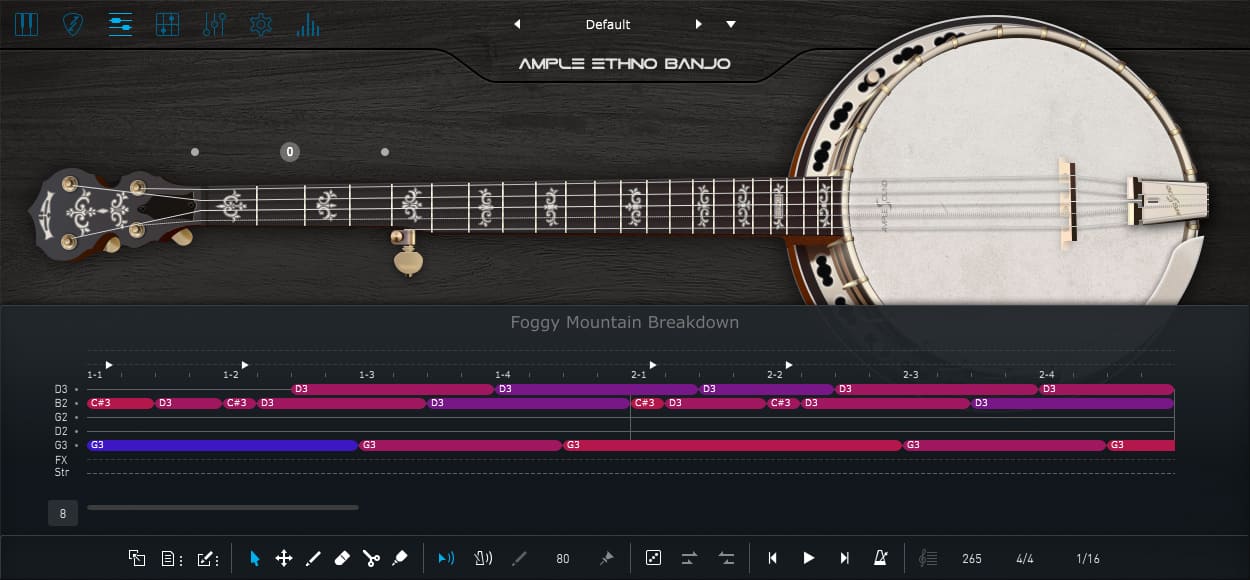Select the blue G3 note at riff start
1250x580 pixels.
tap(222, 445)
